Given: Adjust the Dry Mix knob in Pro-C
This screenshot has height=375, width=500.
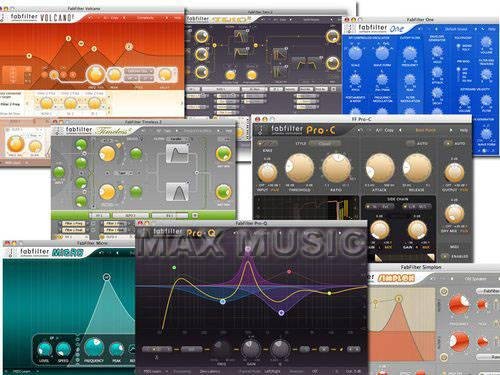Looking at the screenshot, I should [454, 214].
